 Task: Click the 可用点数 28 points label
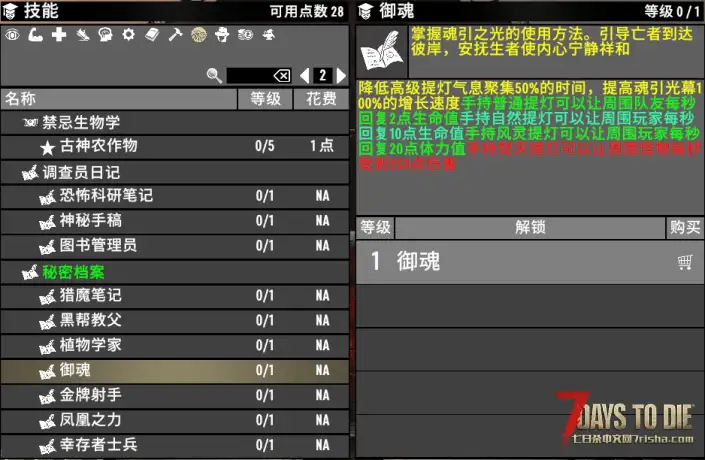pos(307,11)
